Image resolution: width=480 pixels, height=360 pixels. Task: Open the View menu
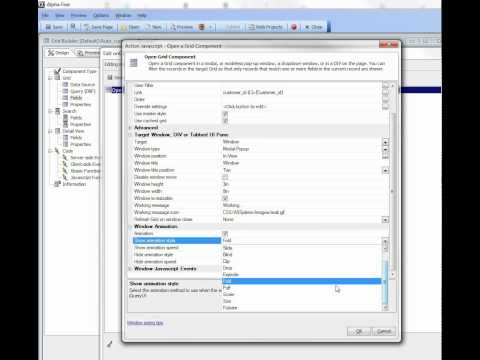(x=60, y=15)
